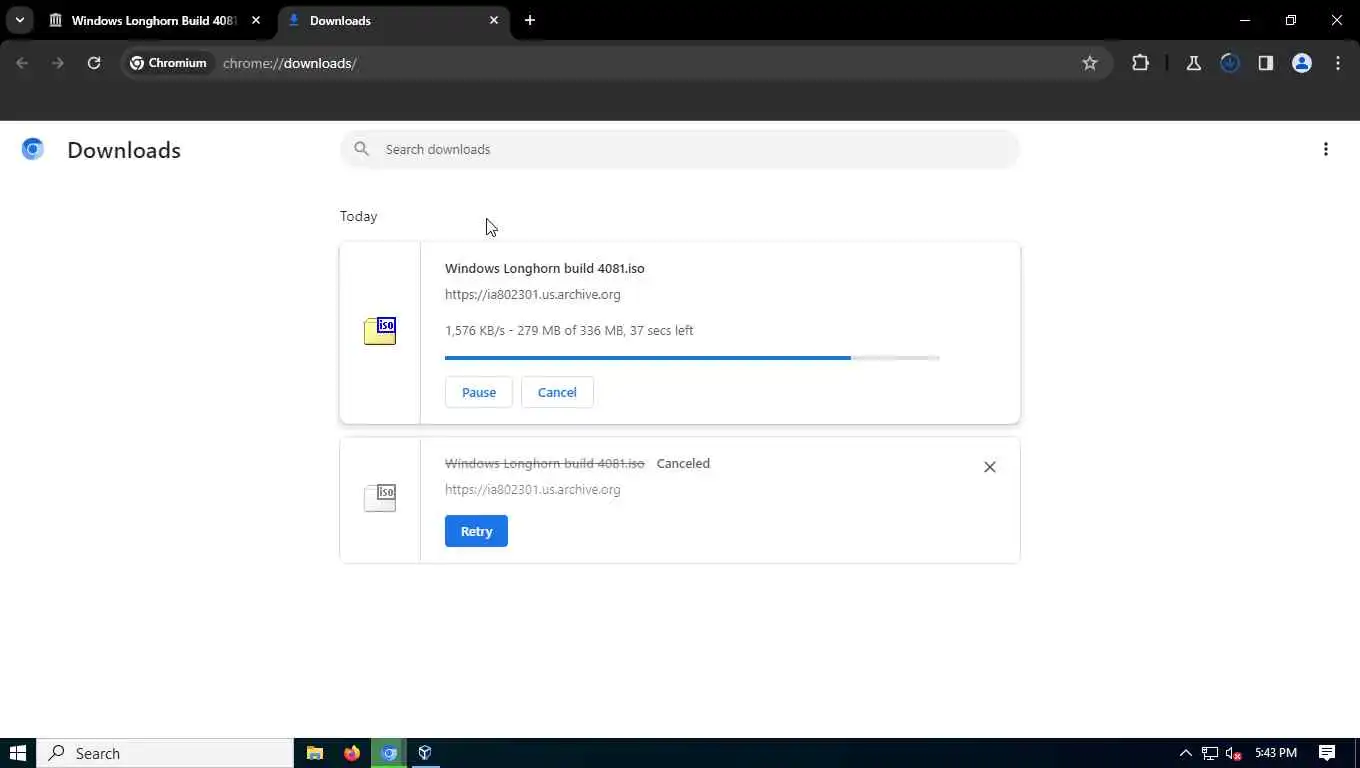Click the taskbar Search box
Screen dimensions: 1360x768
pos(165,753)
